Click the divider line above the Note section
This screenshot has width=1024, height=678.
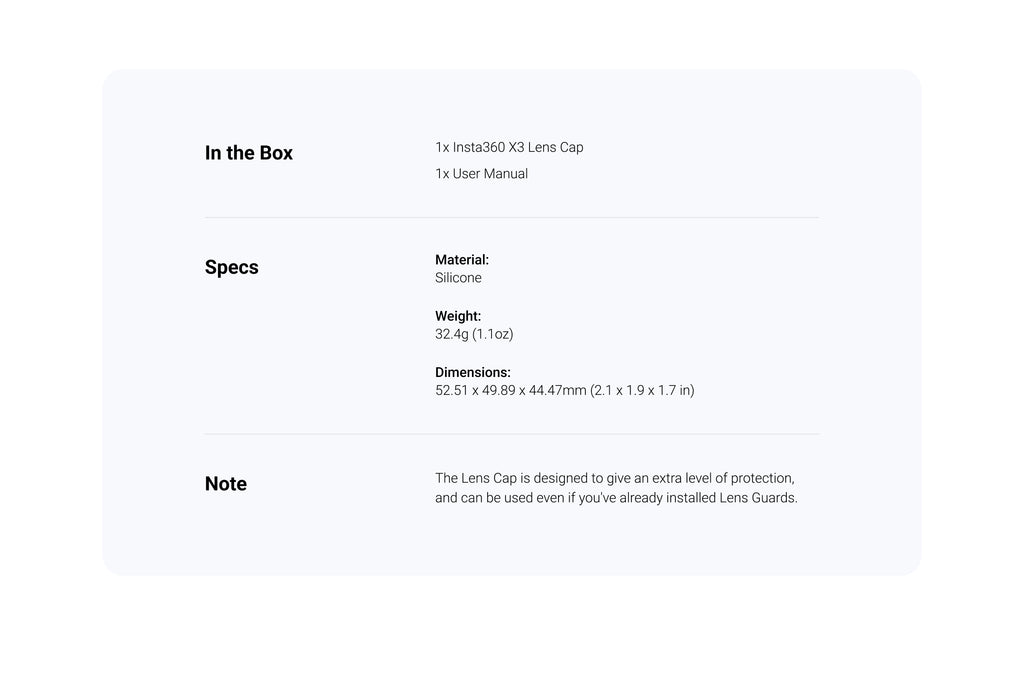511,434
